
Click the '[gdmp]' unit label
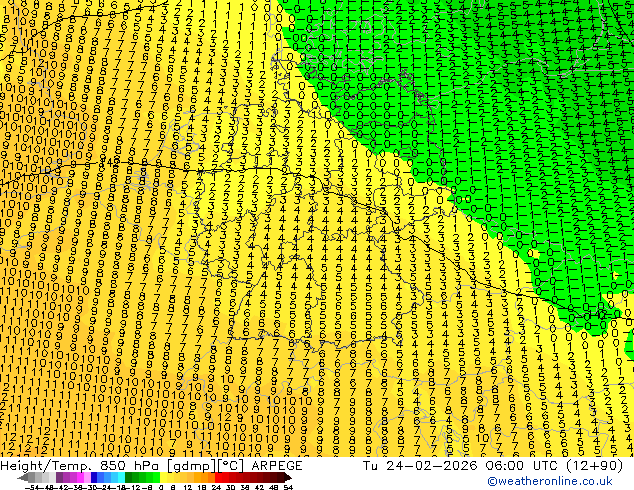[191, 466]
